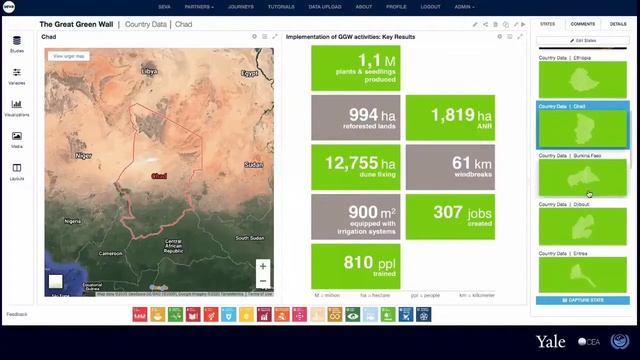Select the Eritrea country state thumbnail
Image resolution: width=640 pixels, height=360 pixels.
(583, 275)
